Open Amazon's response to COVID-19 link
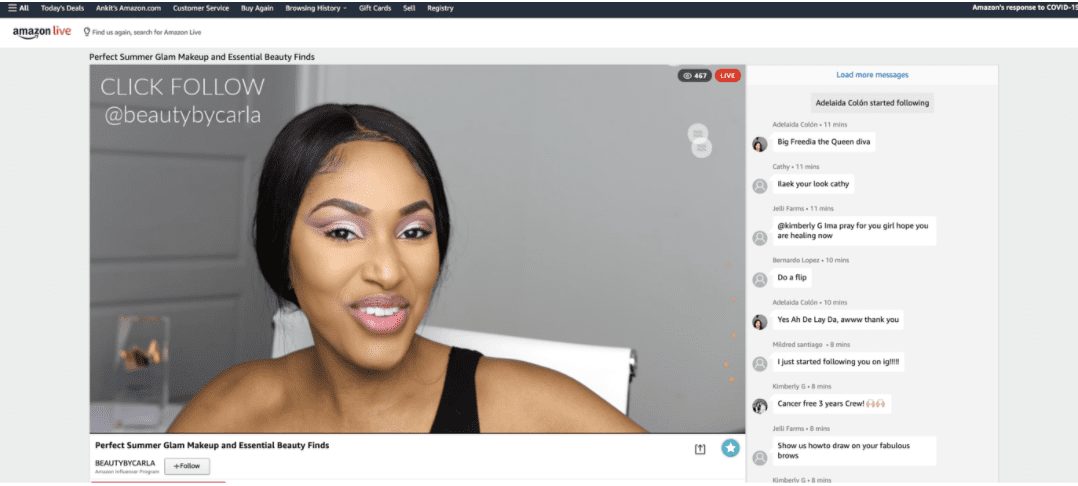The width and height of the screenshot is (1078, 486). pyautogui.click(x=1024, y=8)
